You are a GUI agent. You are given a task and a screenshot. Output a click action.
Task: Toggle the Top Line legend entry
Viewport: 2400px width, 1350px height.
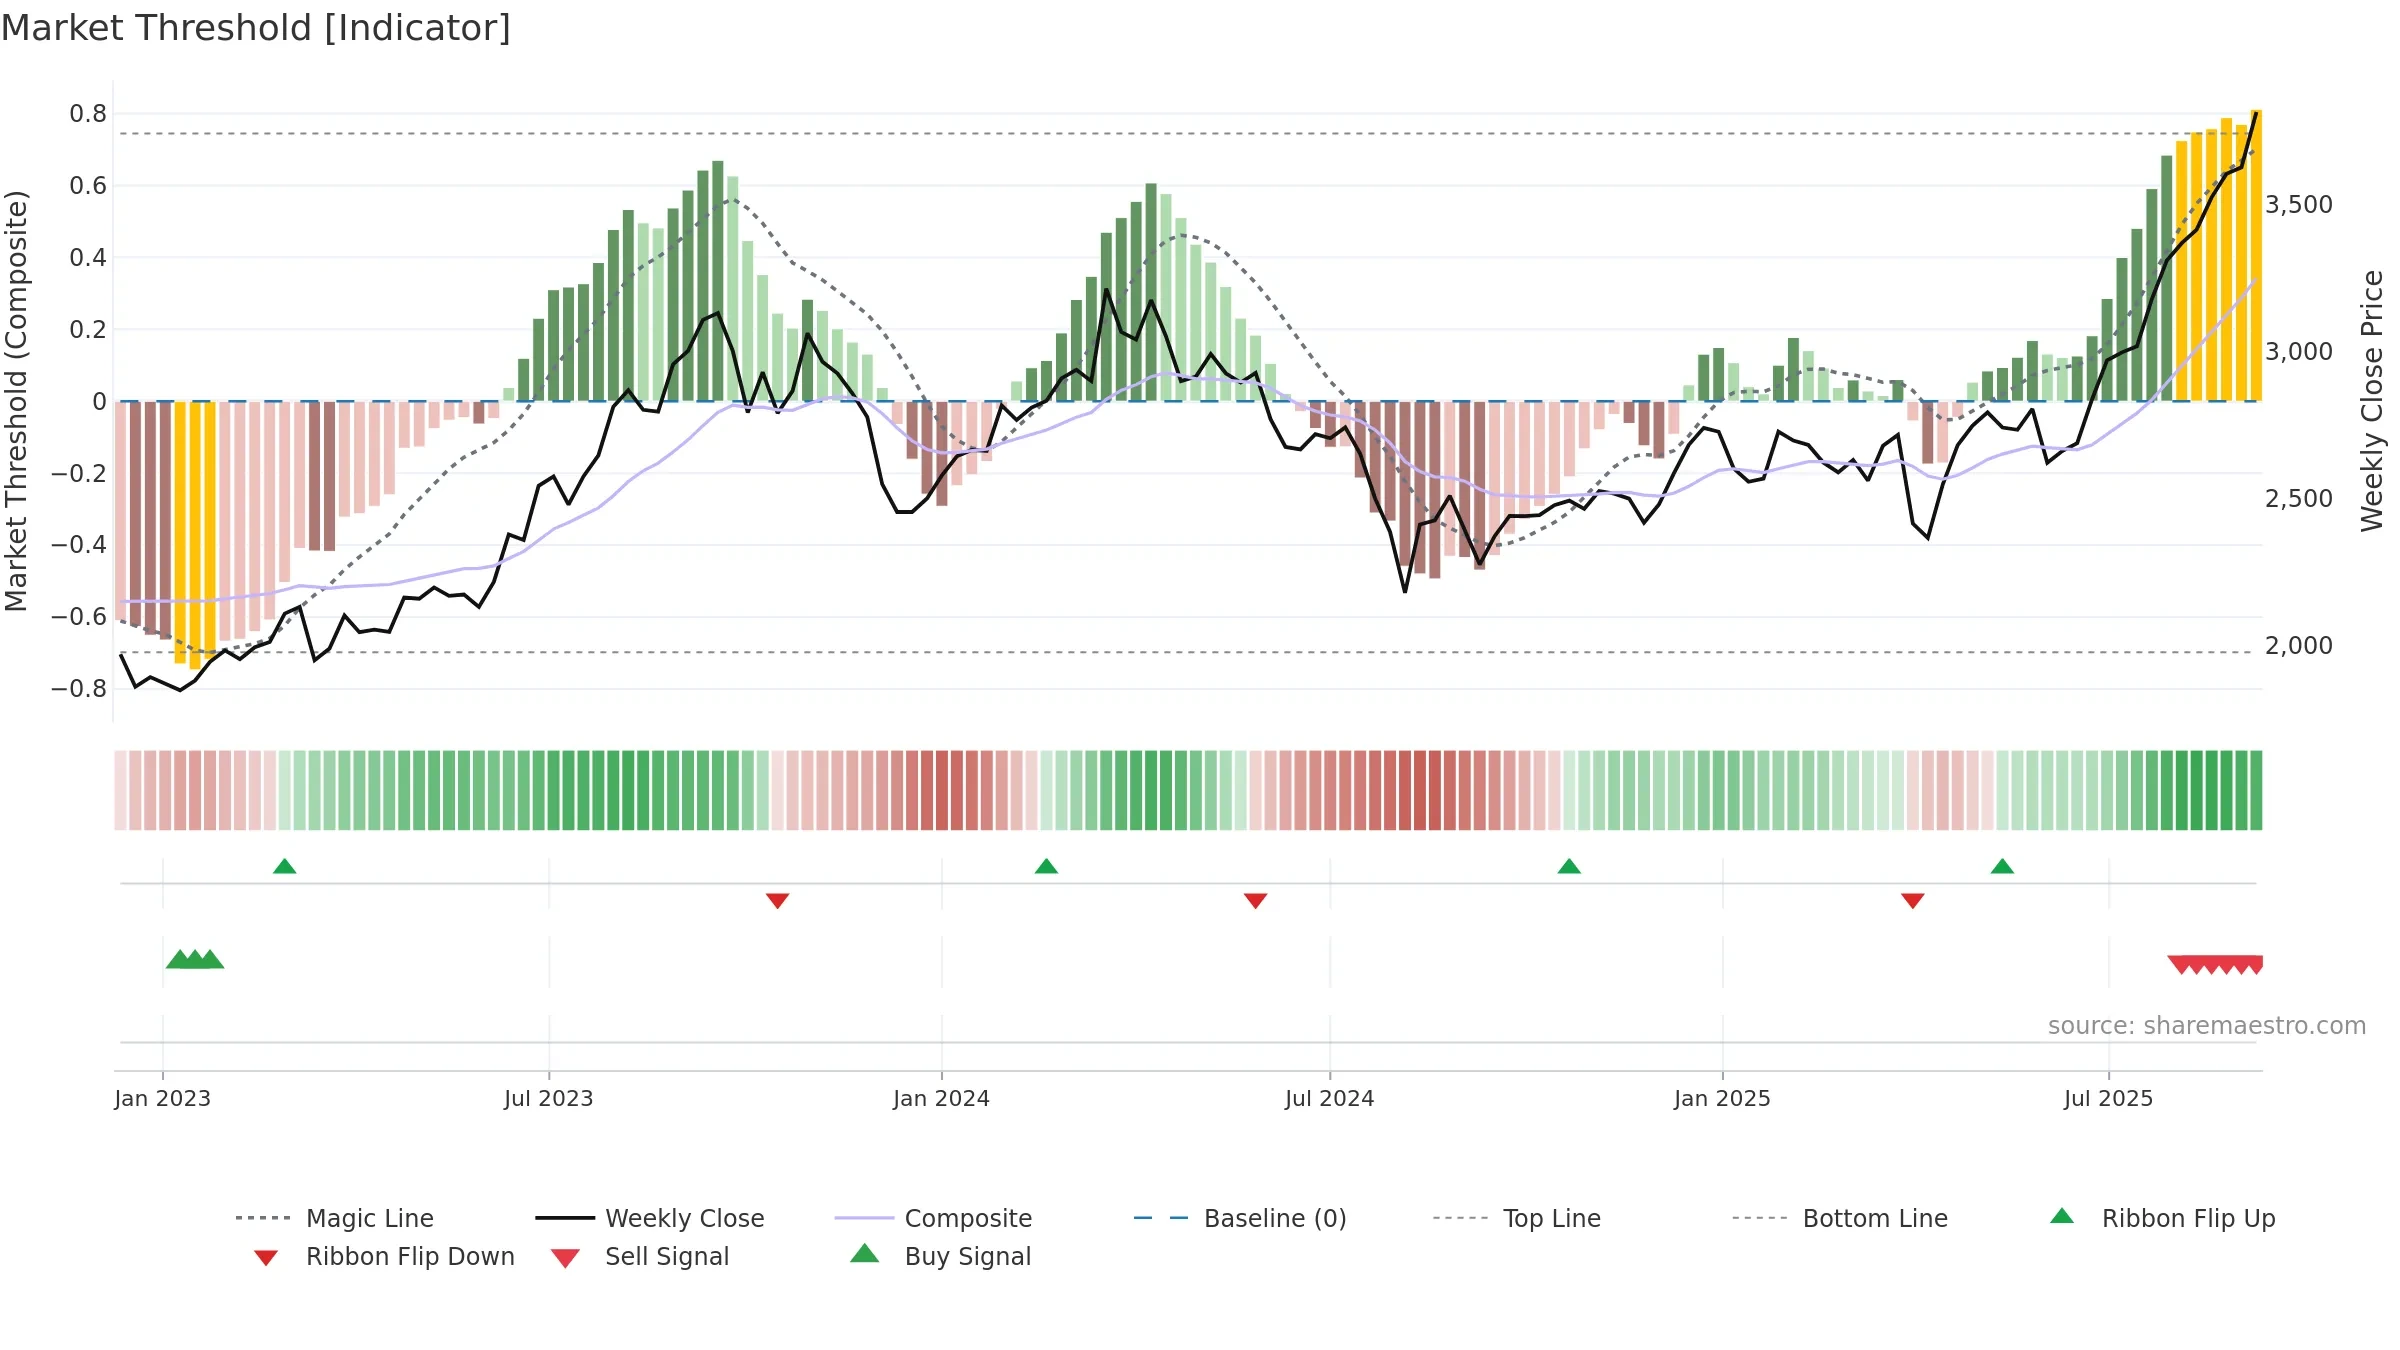click(1517, 1218)
